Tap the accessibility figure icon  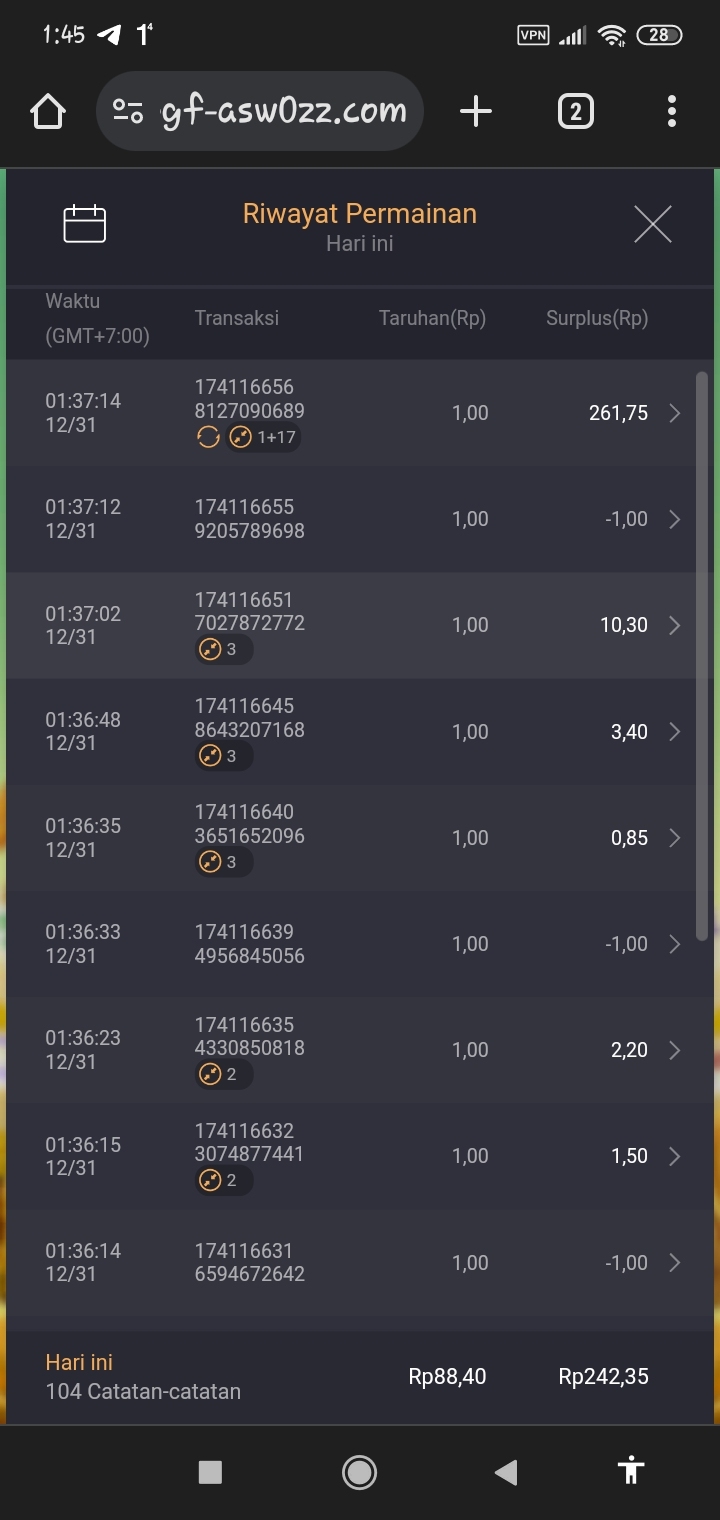(631, 1471)
